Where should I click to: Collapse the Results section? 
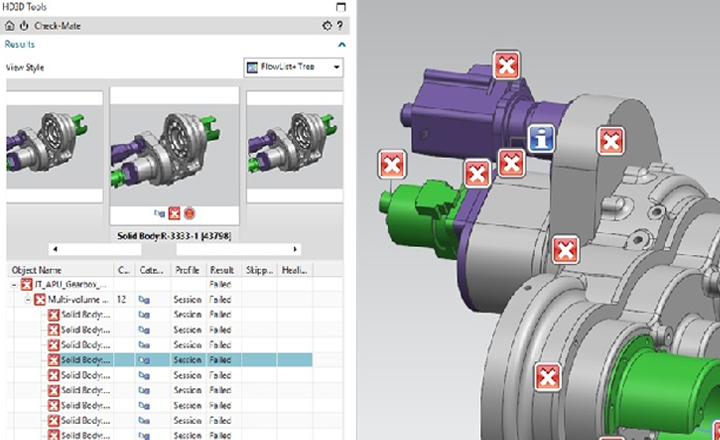[x=341, y=45]
